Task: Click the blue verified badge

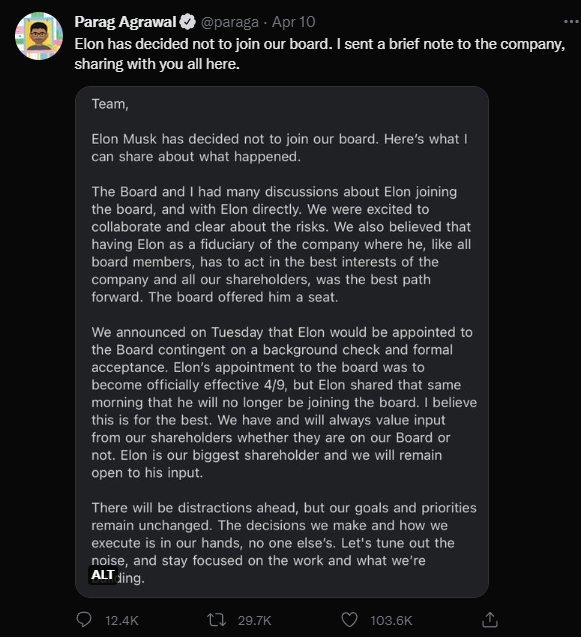Action: 188,22
